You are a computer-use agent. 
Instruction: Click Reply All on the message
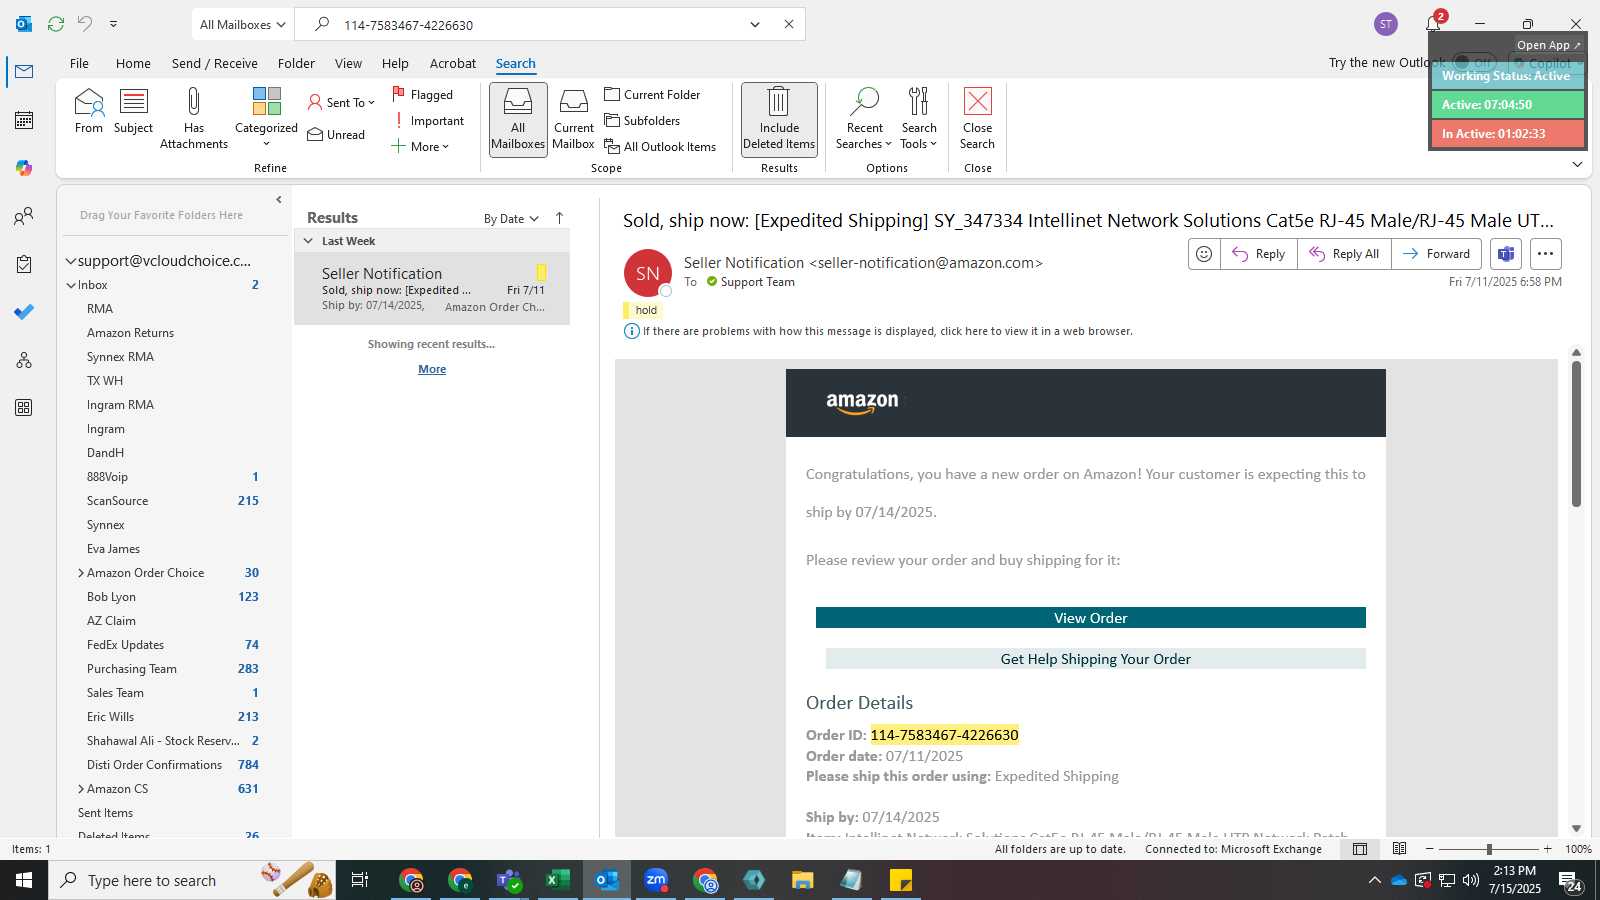[x=1344, y=254]
